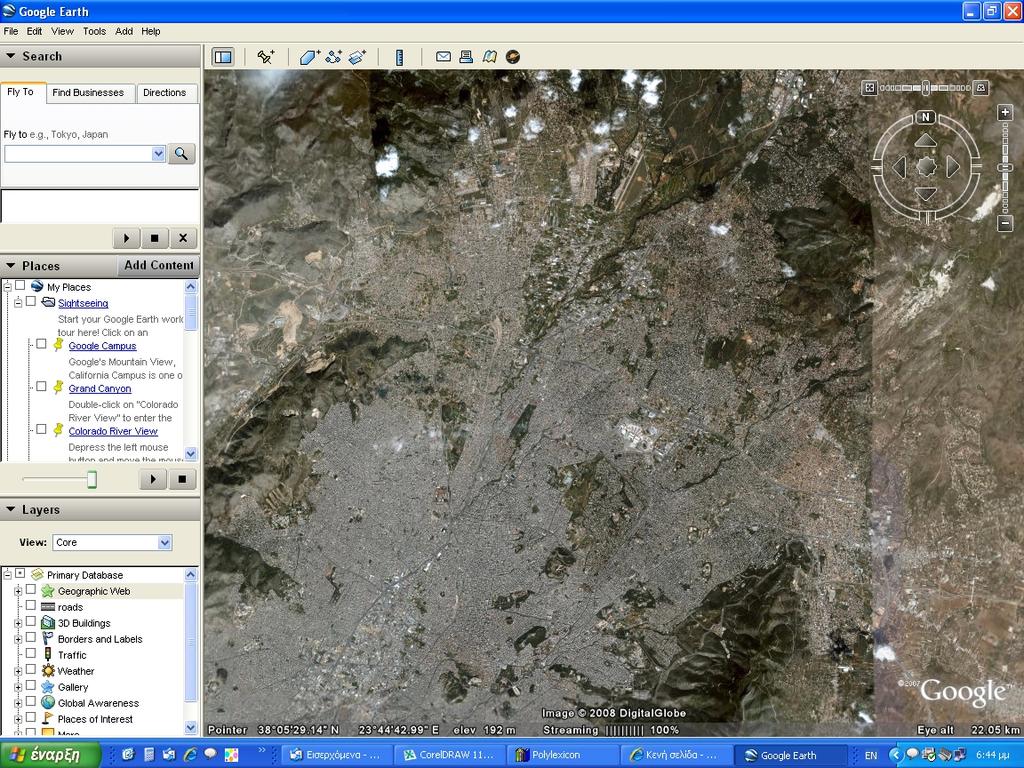Screen dimensions: 1024x768
Task: Open the view in Google Maps icon
Action: point(489,57)
